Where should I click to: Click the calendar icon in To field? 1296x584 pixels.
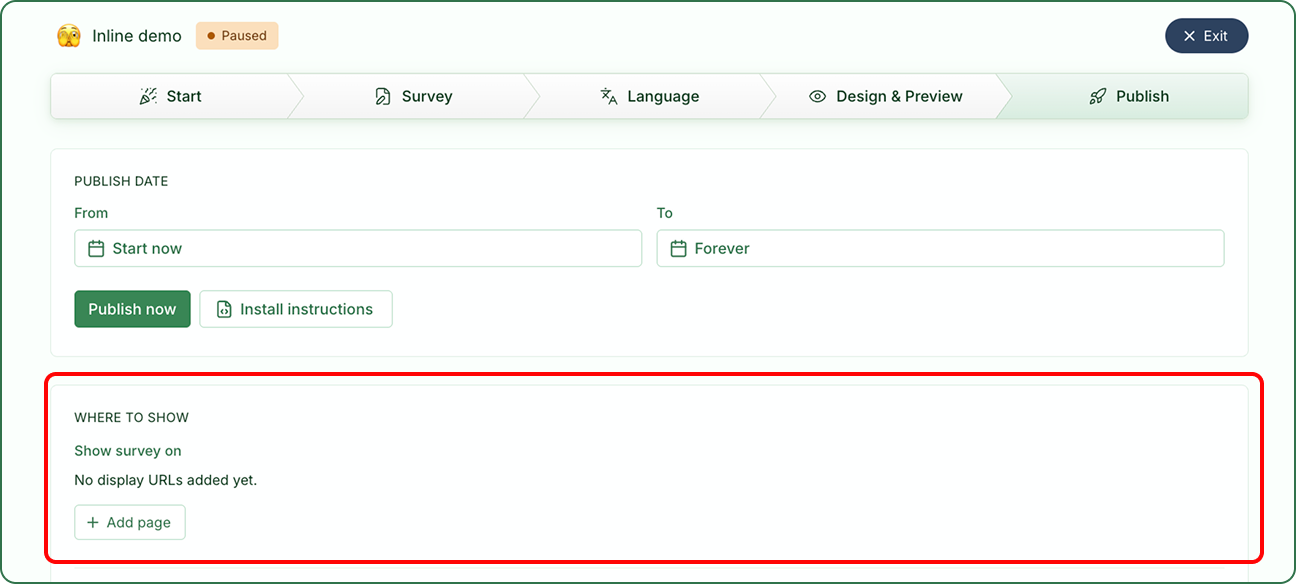point(678,248)
